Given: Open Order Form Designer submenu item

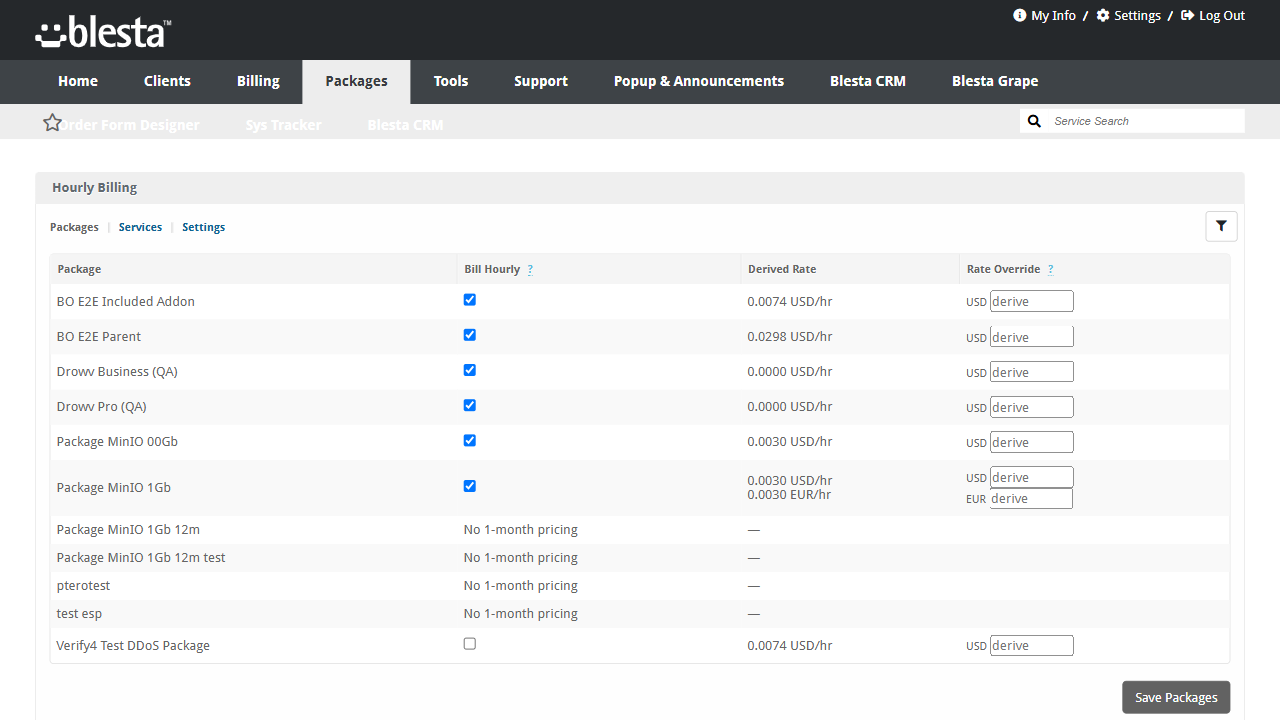Looking at the screenshot, I should pyautogui.click(x=131, y=125).
